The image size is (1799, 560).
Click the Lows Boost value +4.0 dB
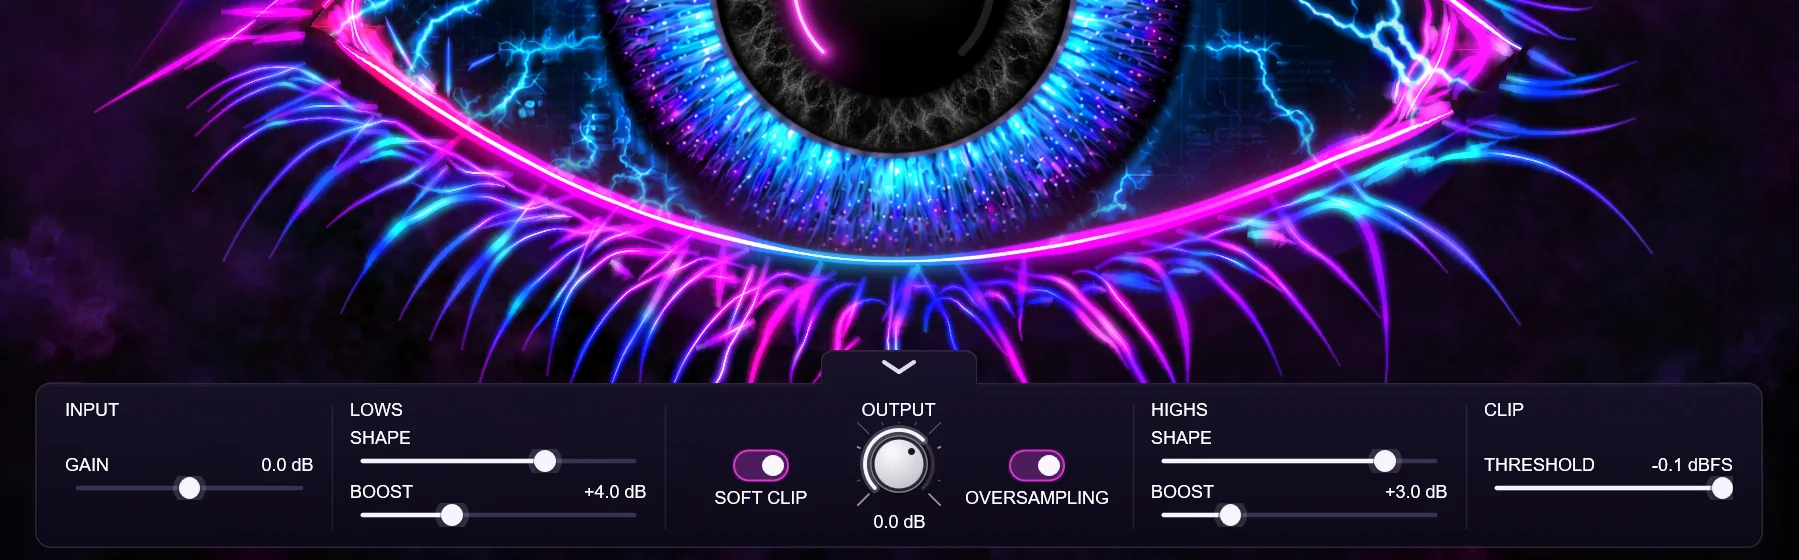click(x=615, y=492)
